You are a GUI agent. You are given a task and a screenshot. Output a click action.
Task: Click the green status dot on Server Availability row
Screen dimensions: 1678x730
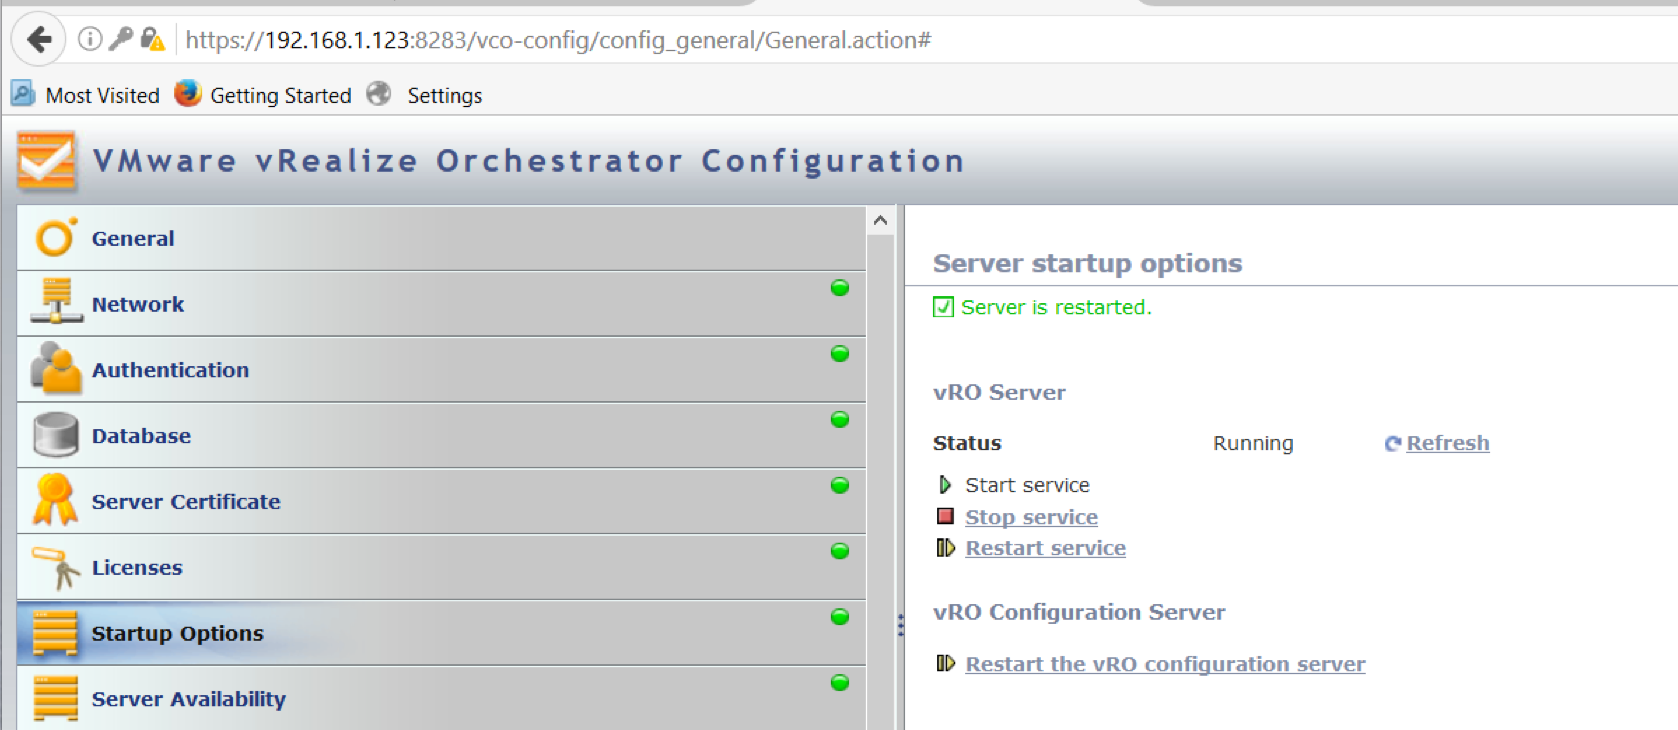pos(840,683)
